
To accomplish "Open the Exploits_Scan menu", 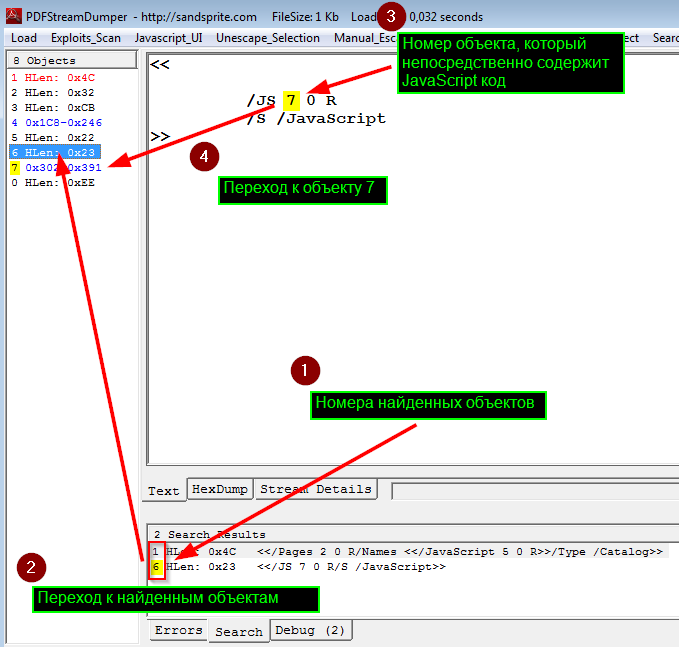I will click(86, 38).
